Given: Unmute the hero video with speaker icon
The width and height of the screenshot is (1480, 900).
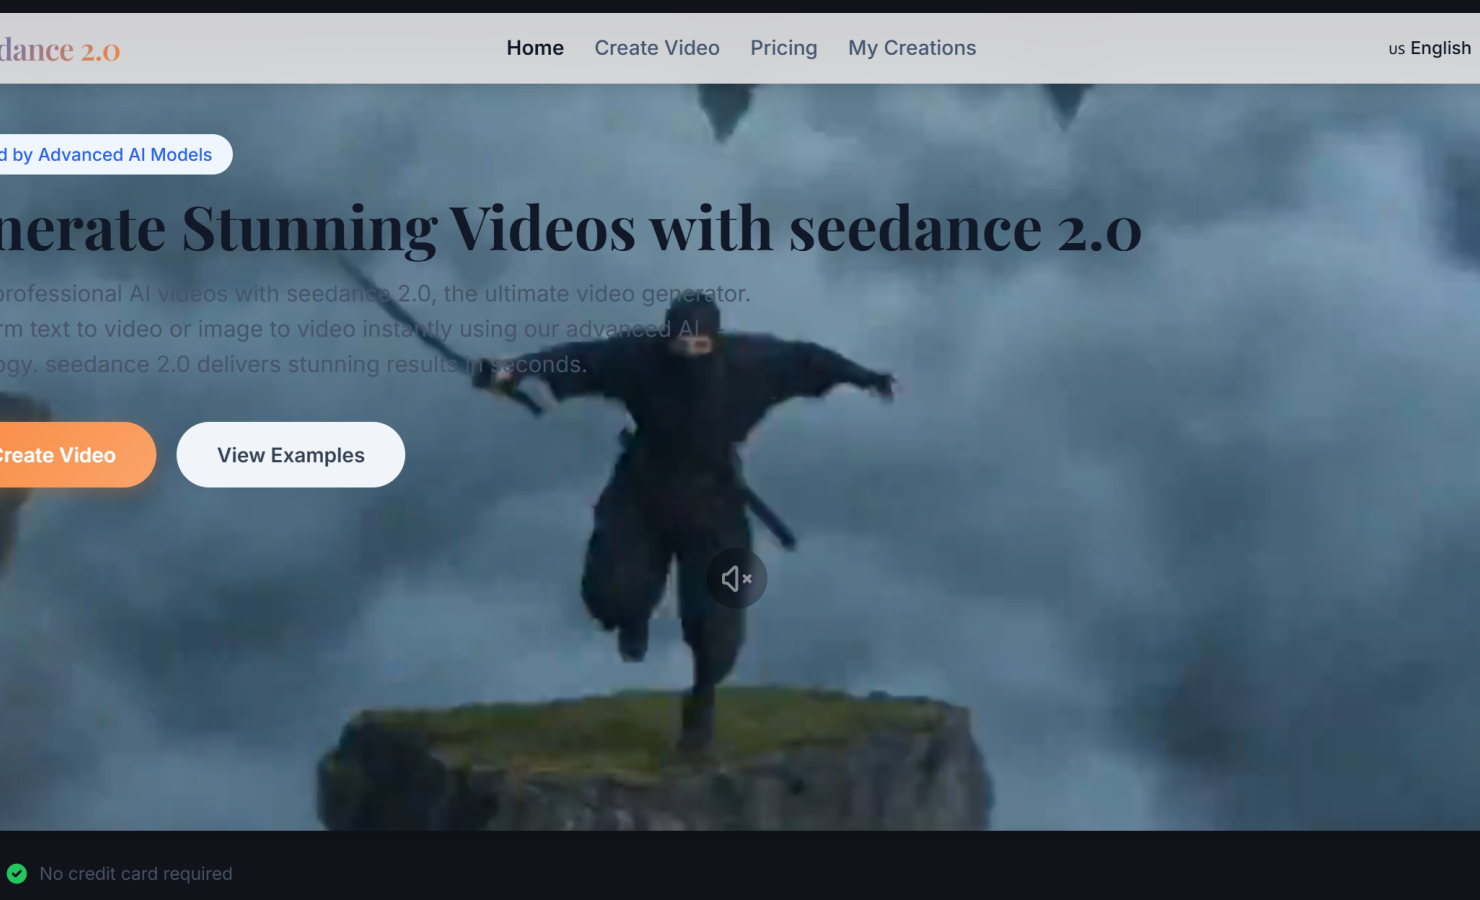Looking at the screenshot, I should click(737, 578).
